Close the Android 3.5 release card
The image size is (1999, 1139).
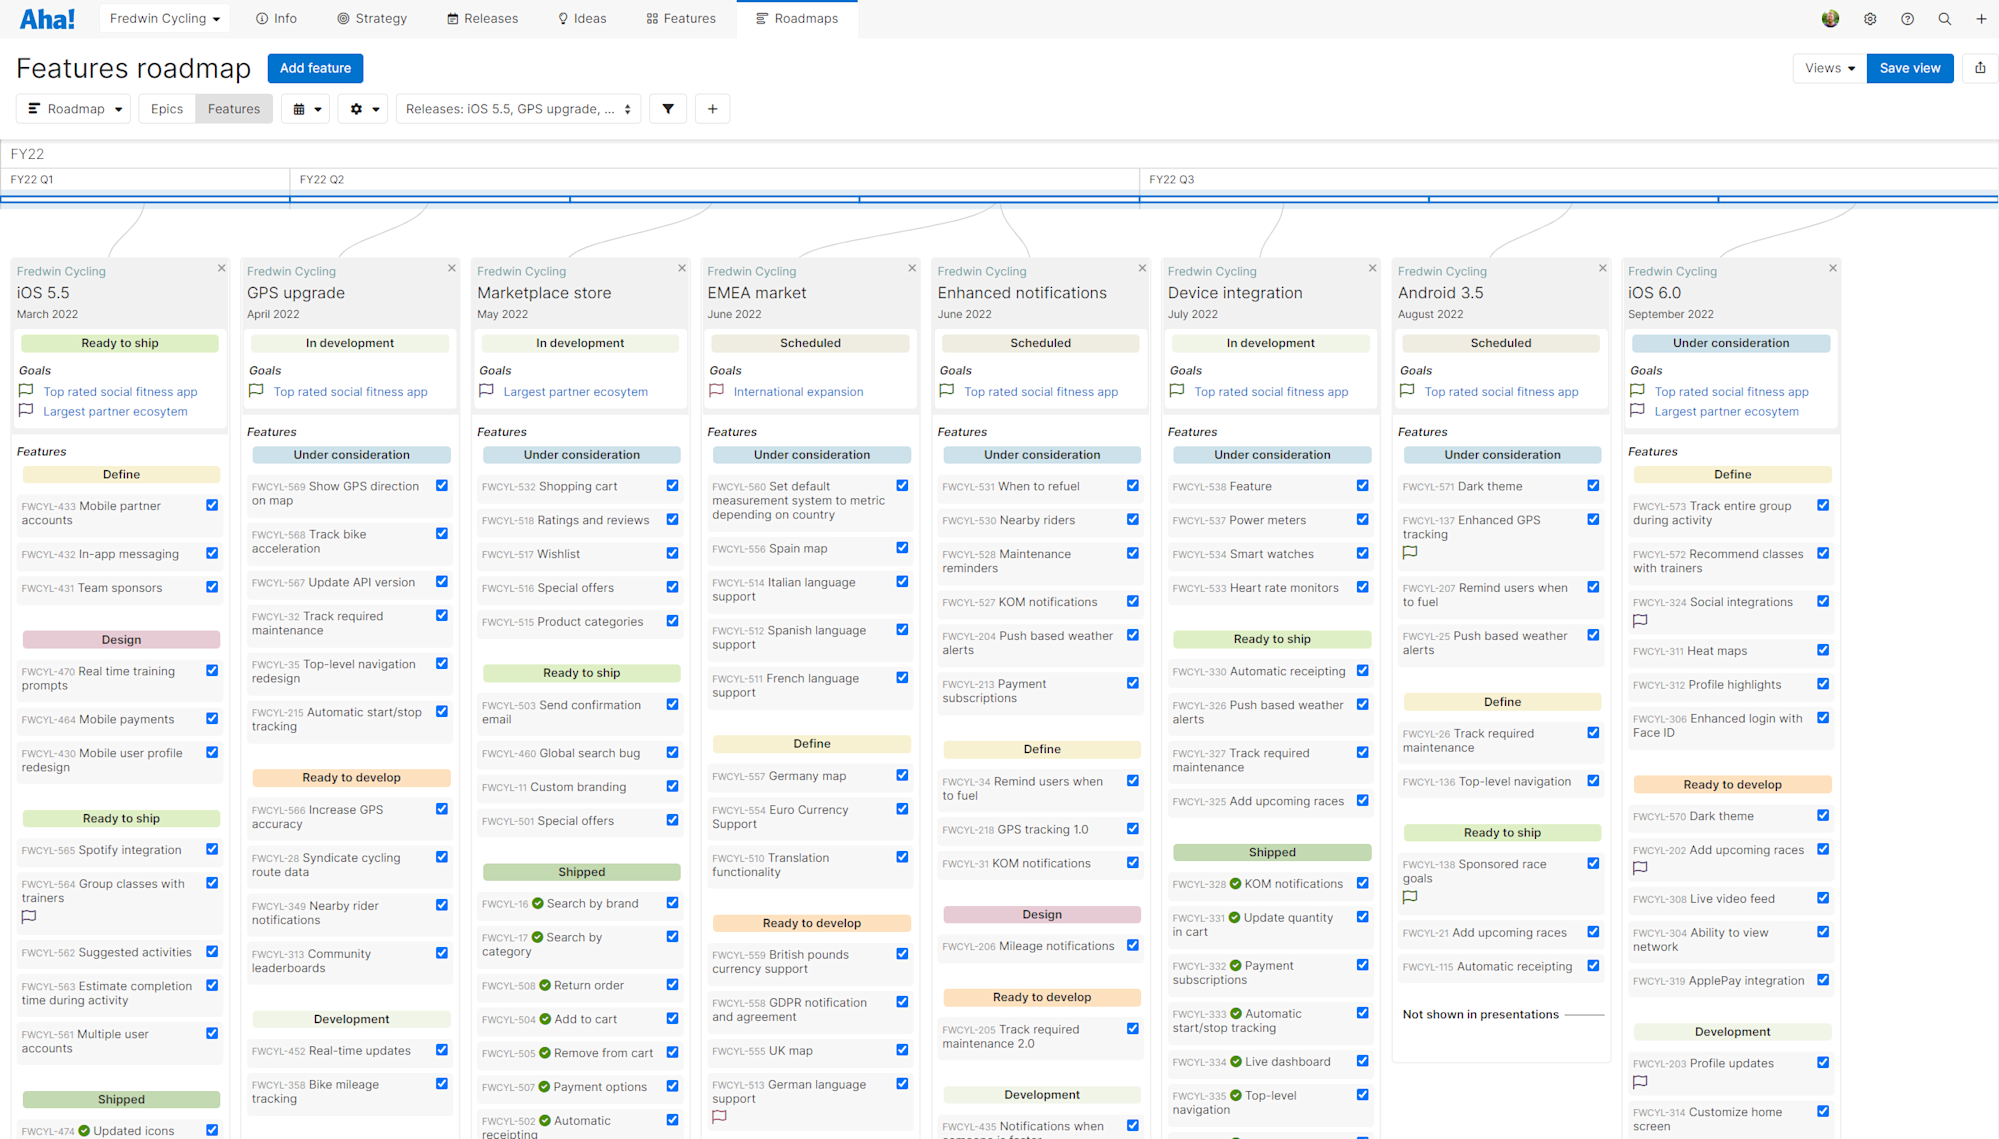[x=1602, y=268]
